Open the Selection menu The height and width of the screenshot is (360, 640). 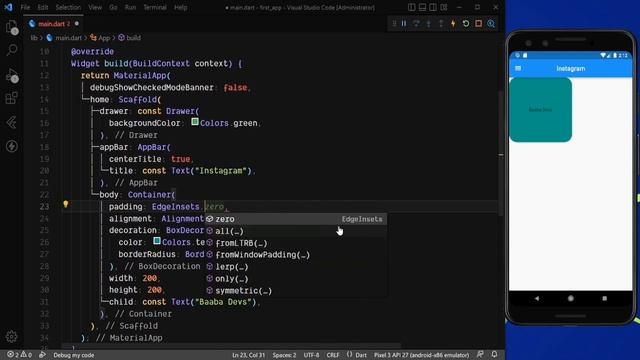pyautogui.click(x=68, y=7)
